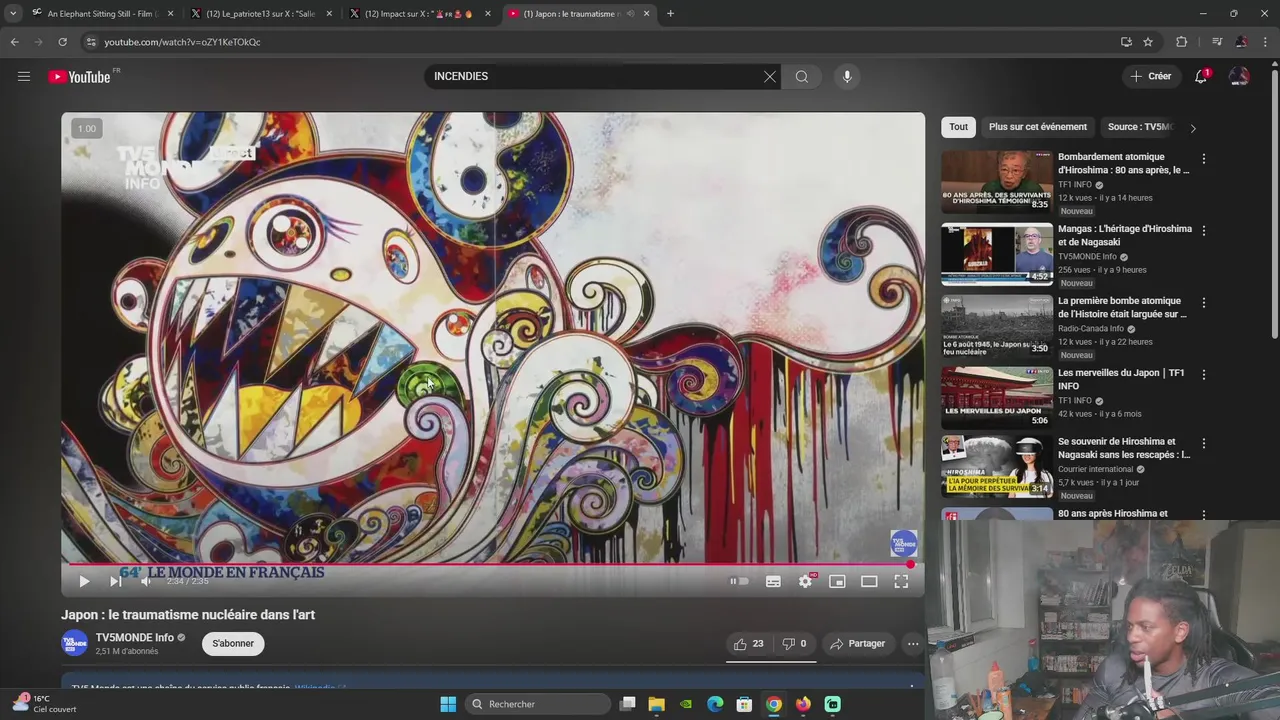The height and width of the screenshot is (720, 1280).
Task: Select the Tout filter chip
Action: pyautogui.click(x=958, y=127)
